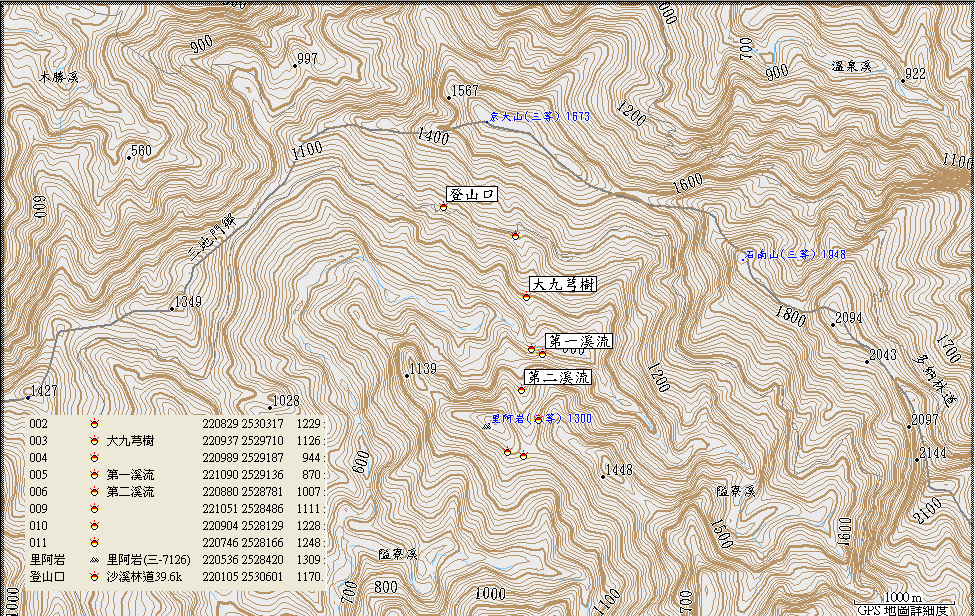Choose the waypoint icon in table row 005

coord(94,475)
